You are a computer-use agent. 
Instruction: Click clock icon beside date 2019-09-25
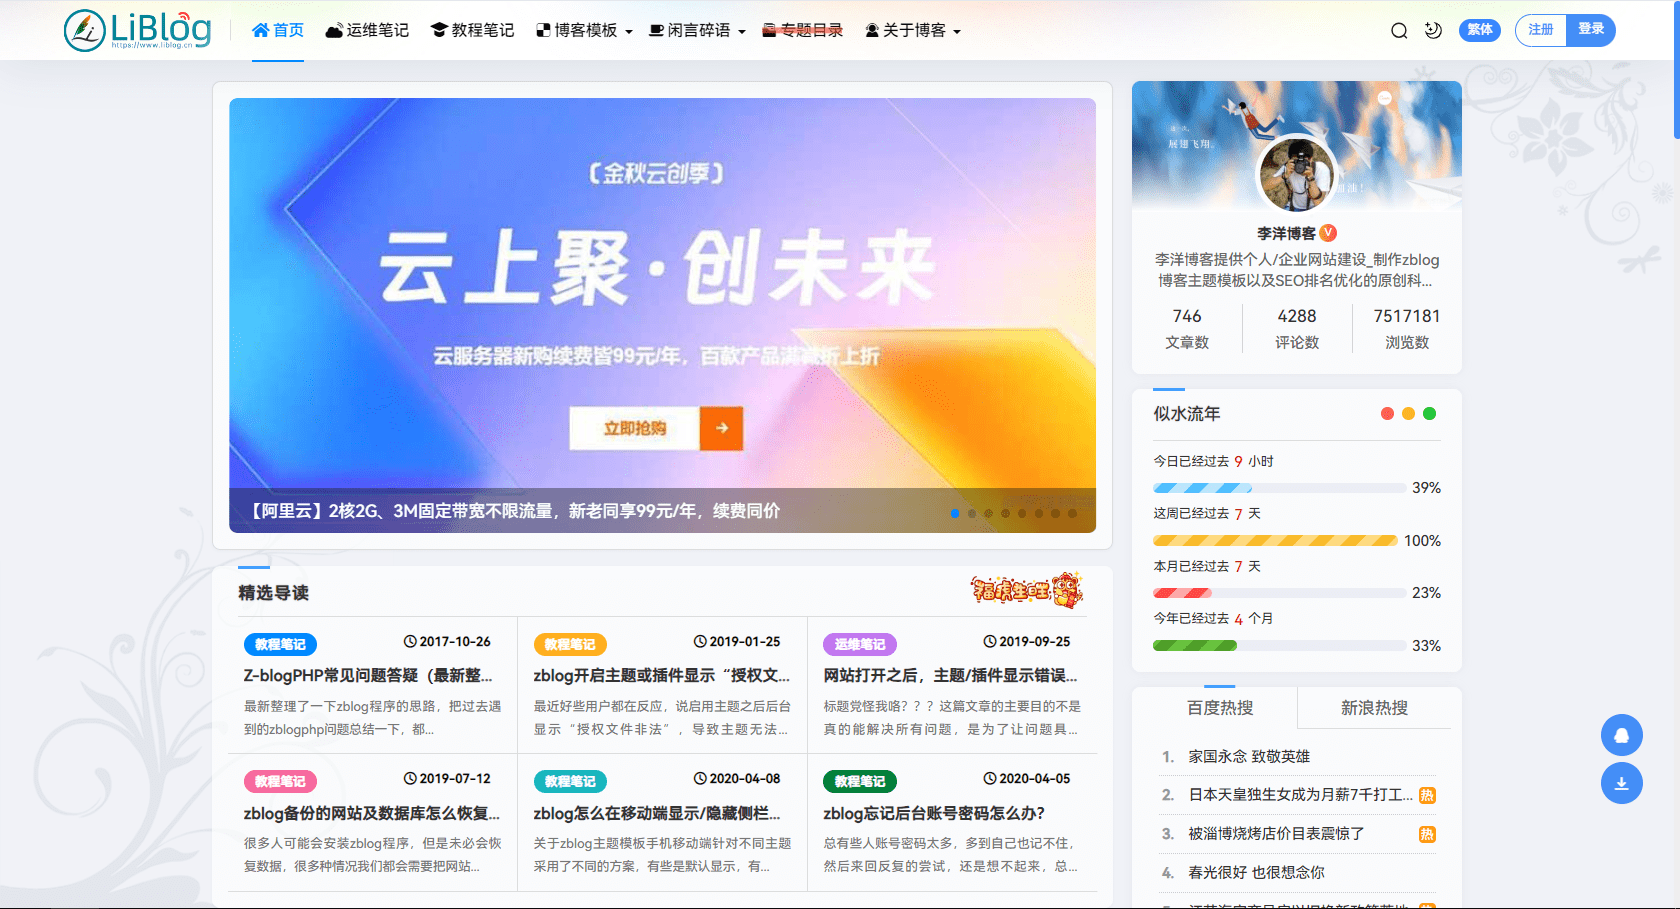pos(990,642)
